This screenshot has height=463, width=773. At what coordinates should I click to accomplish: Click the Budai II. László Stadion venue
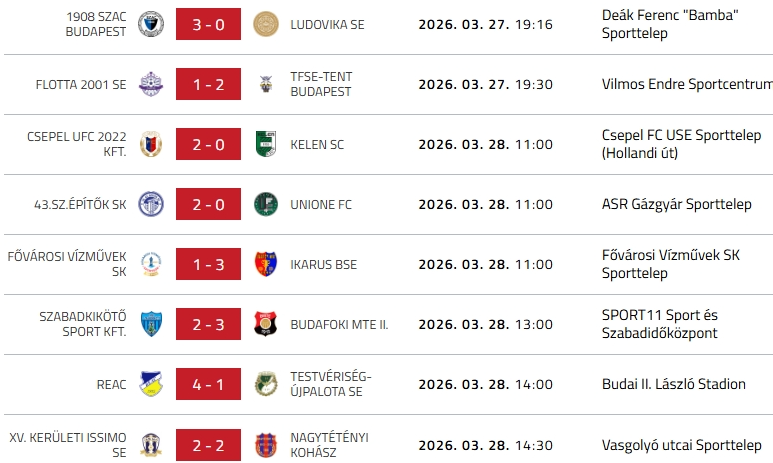pos(674,384)
